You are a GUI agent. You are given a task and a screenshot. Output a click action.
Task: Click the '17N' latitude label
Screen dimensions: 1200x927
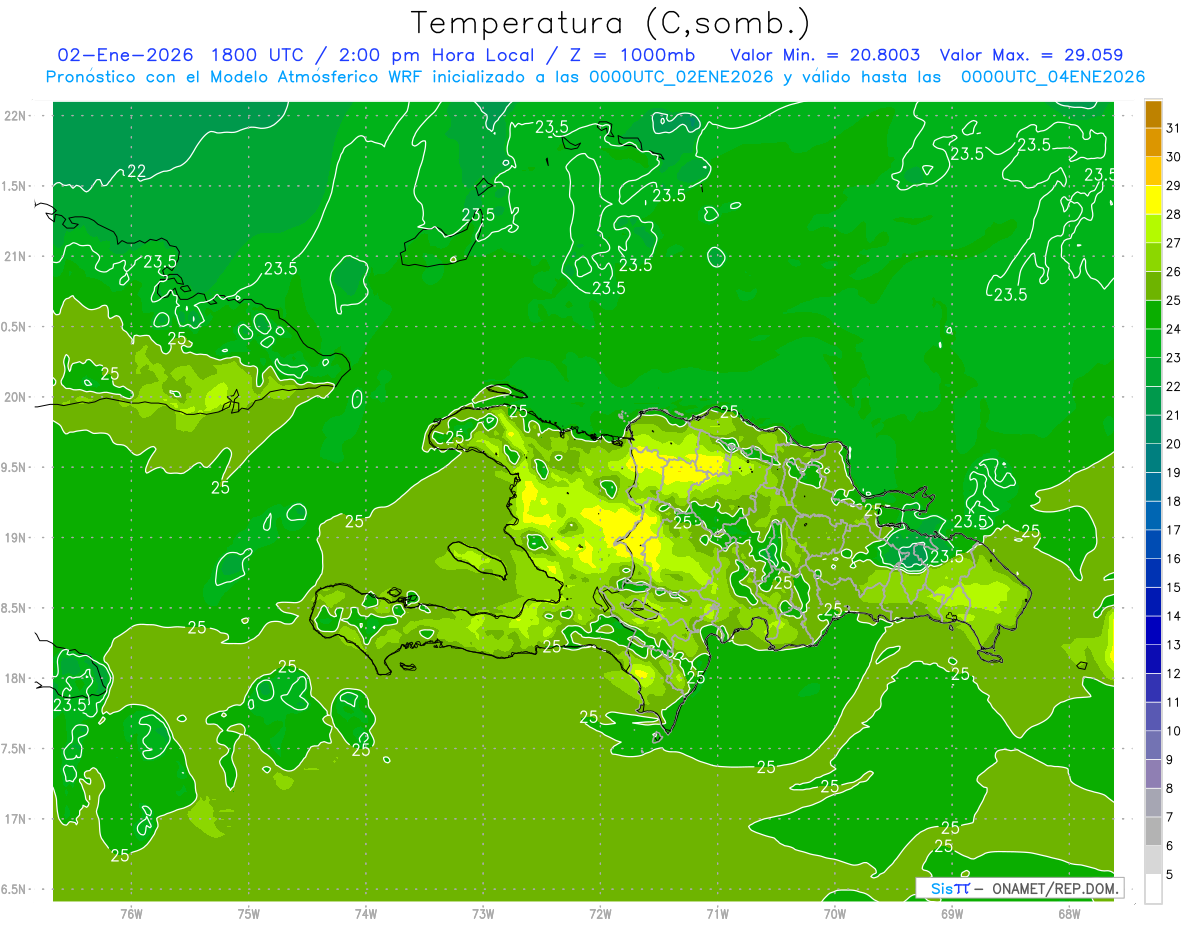click(14, 819)
